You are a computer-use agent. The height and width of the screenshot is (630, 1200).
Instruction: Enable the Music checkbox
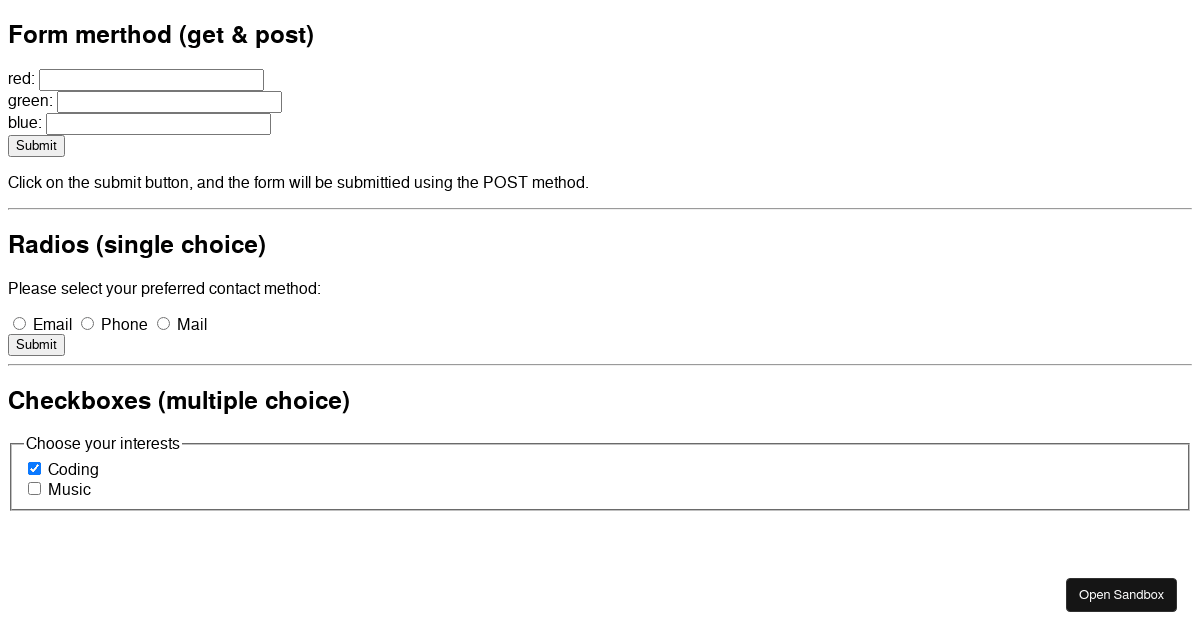(34, 488)
